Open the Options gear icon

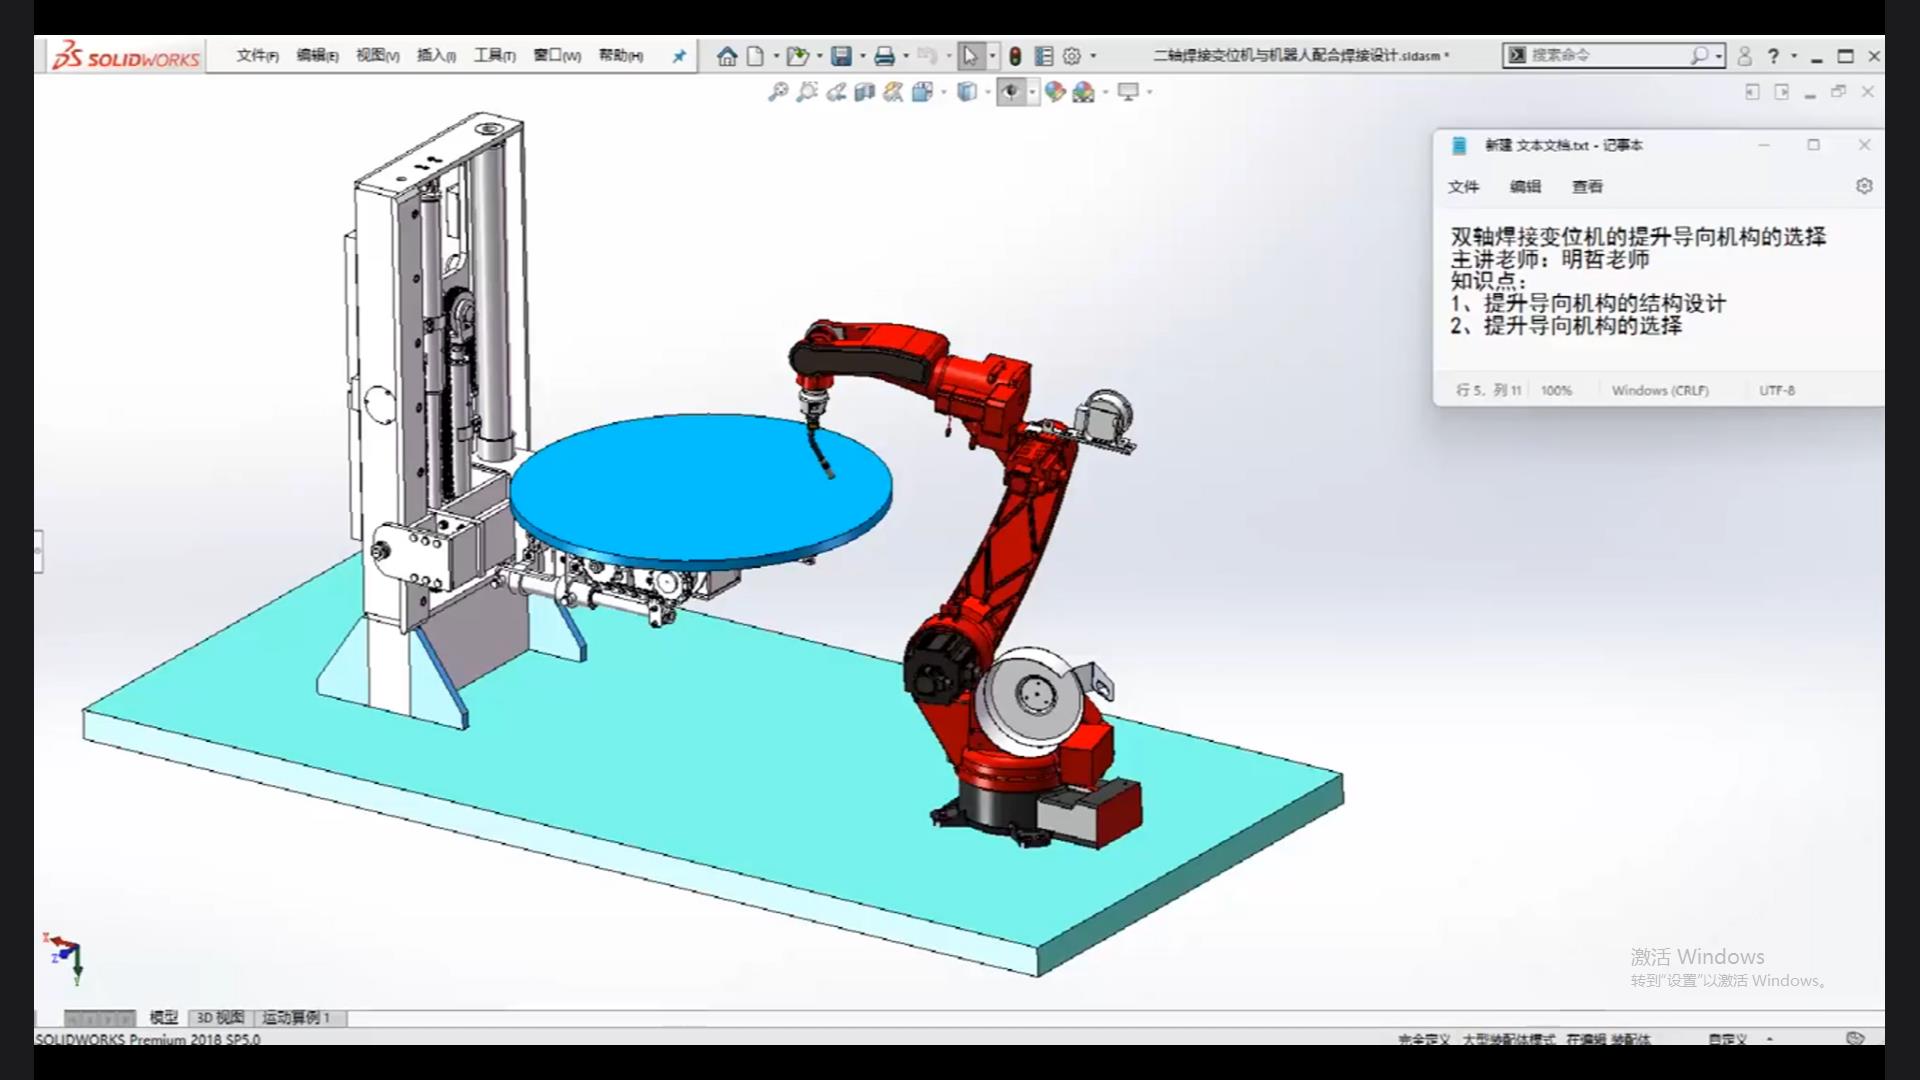point(1072,56)
